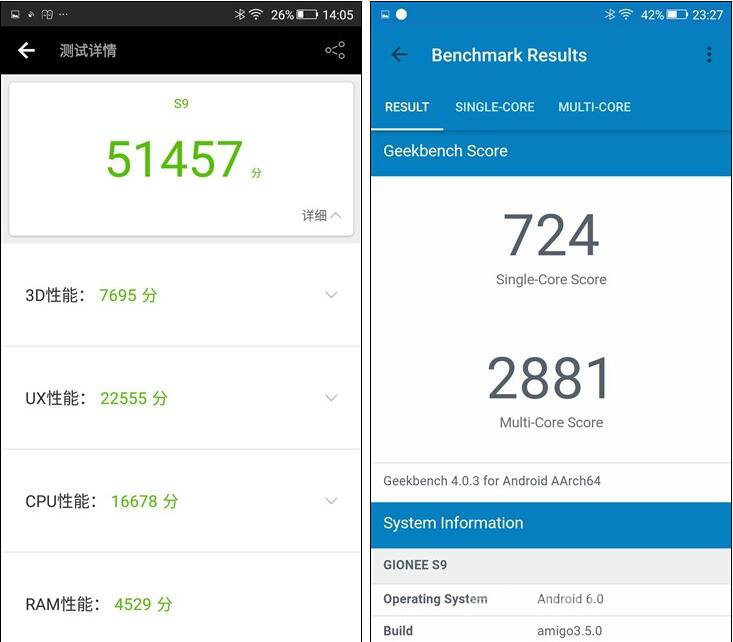This screenshot has width=733, height=642.
Task: Tap the total score 51457
Action: coord(174,159)
